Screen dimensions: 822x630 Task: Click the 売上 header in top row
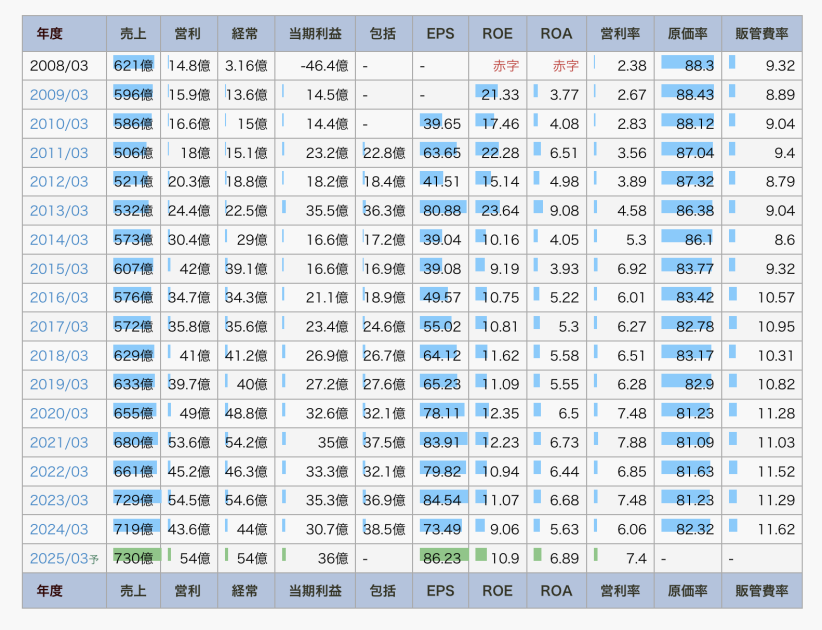pos(132,33)
